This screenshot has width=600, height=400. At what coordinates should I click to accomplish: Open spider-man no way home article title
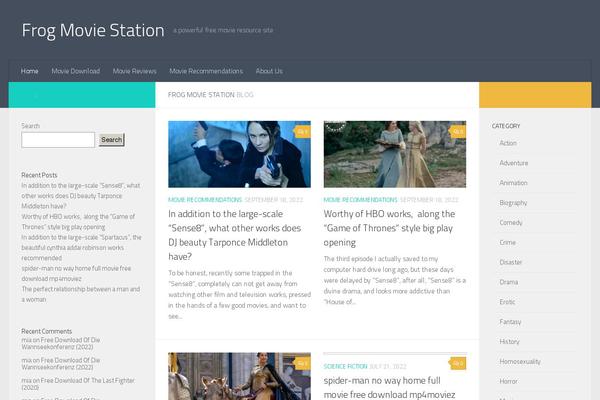390,387
